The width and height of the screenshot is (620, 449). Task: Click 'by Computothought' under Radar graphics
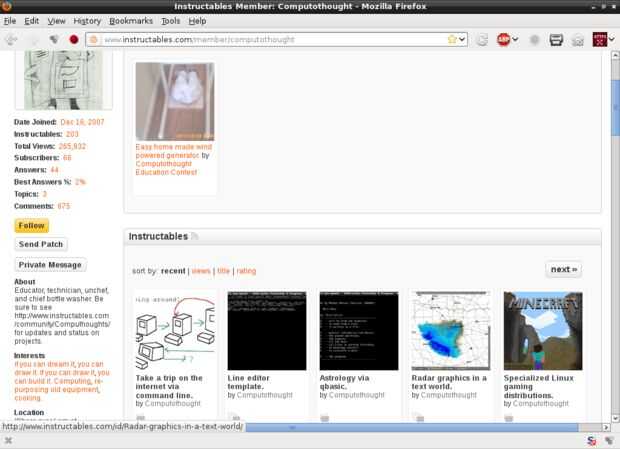(444, 395)
